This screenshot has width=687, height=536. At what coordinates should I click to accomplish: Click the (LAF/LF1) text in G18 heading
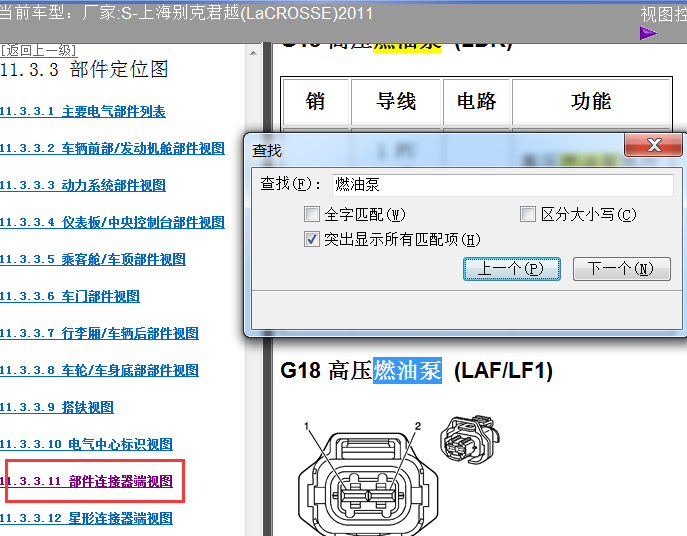point(503,371)
